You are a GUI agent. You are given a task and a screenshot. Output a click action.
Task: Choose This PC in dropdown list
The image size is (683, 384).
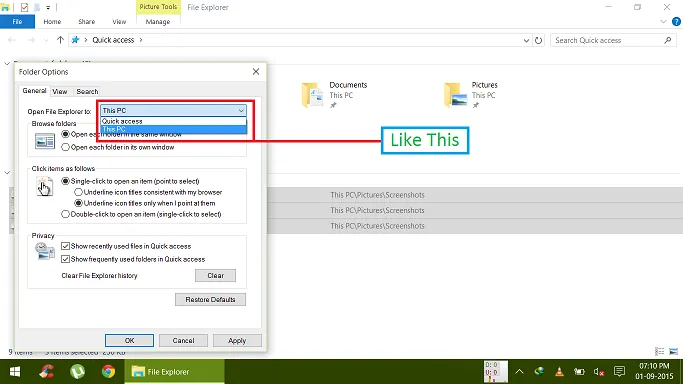(173, 129)
